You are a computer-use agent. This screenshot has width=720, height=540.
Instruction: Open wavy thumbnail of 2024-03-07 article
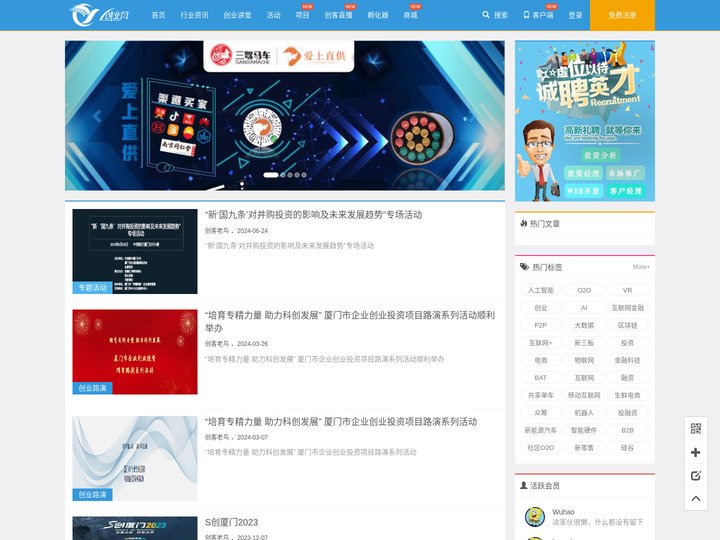135,458
